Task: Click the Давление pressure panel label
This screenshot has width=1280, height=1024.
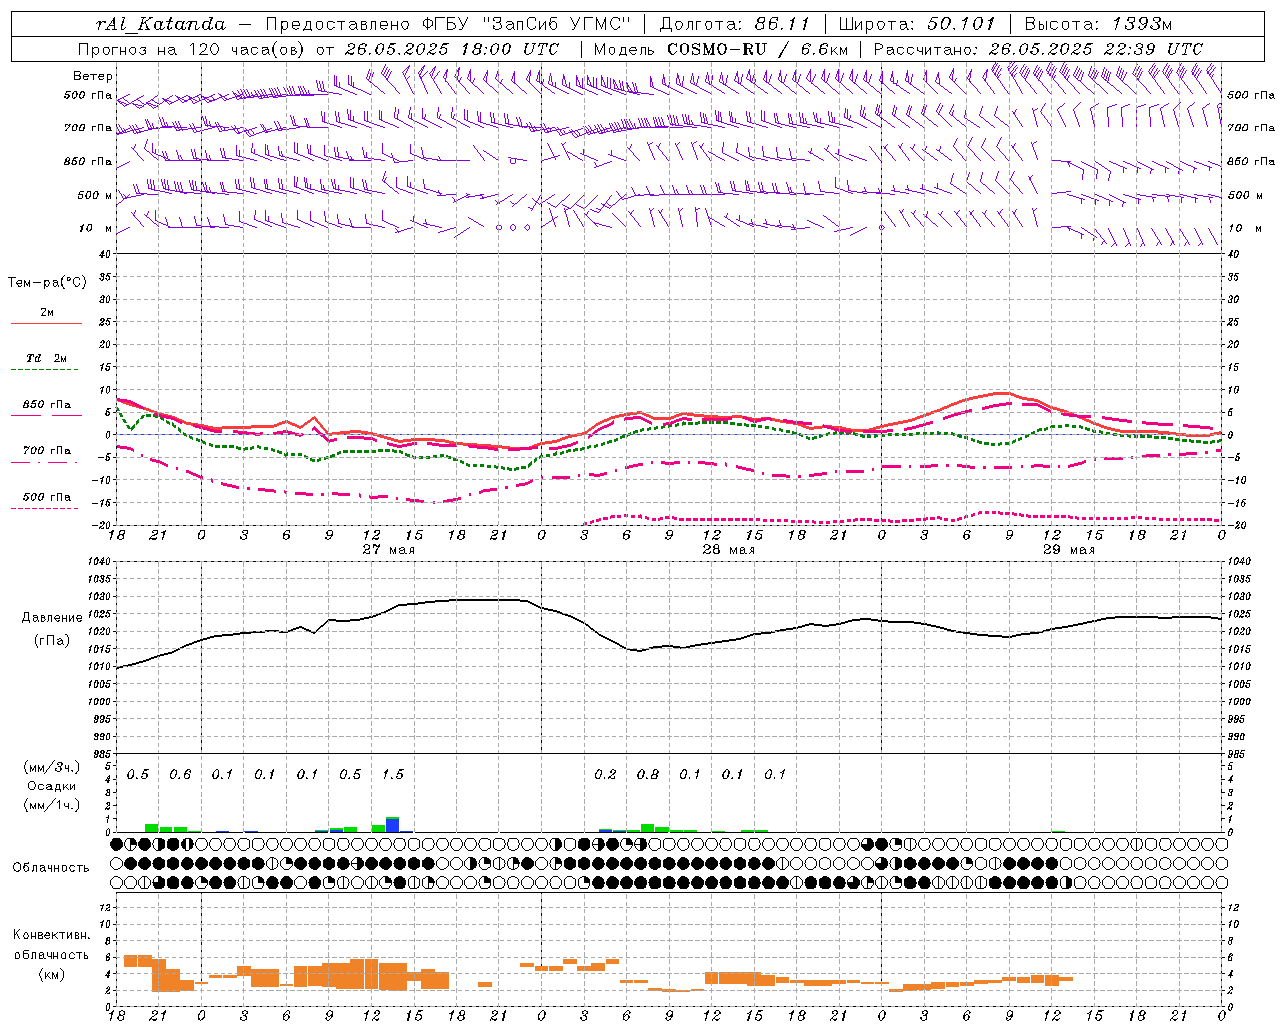Action: pyautogui.click(x=52, y=618)
